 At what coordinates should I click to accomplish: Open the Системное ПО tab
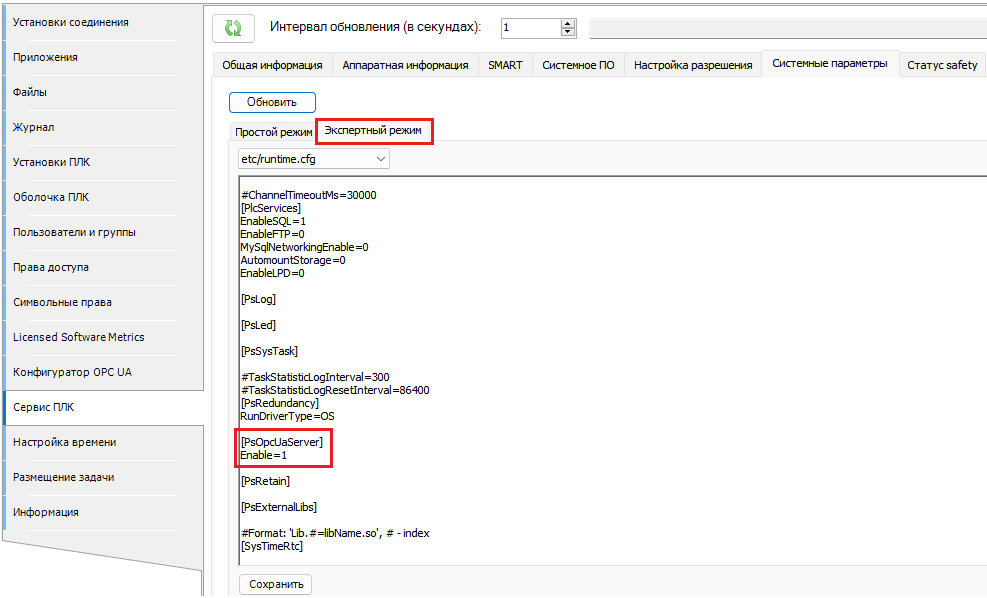578,65
